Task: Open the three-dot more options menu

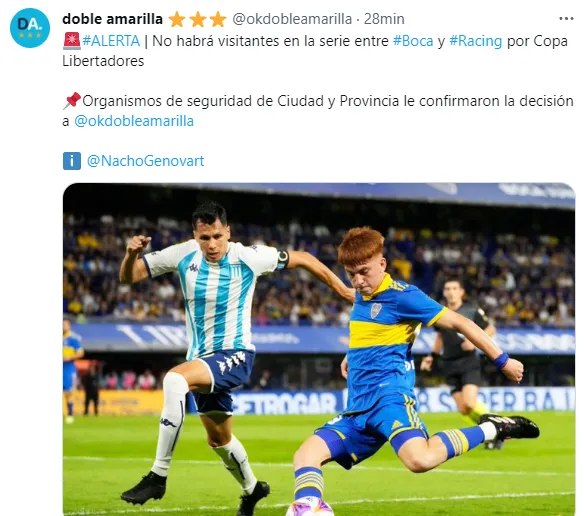Action: coord(566,19)
